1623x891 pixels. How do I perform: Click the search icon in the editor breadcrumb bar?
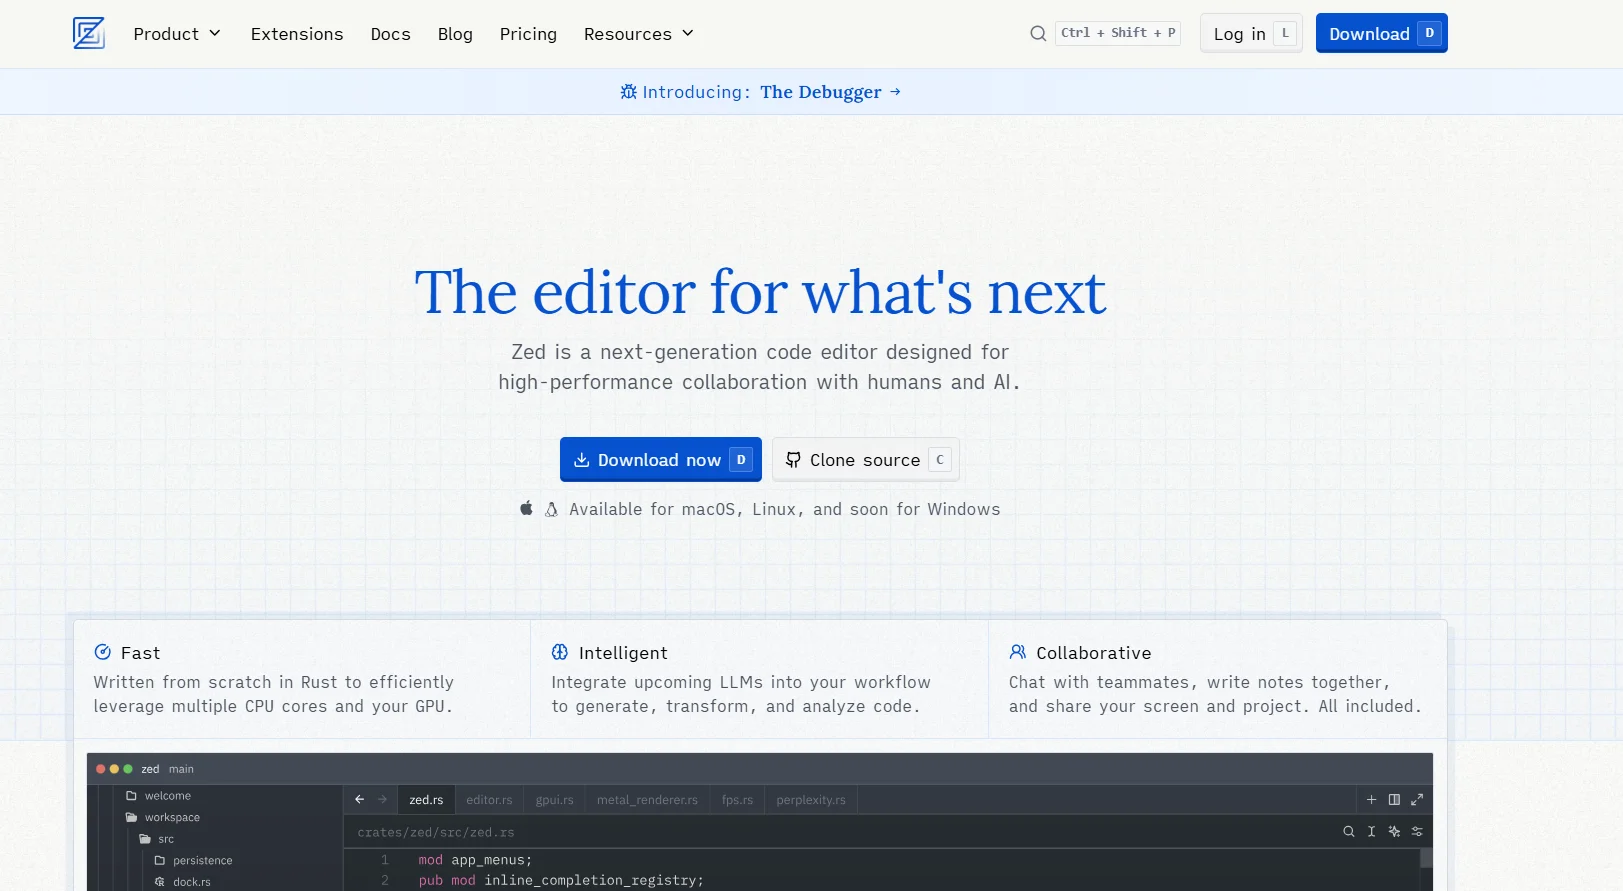pos(1348,832)
